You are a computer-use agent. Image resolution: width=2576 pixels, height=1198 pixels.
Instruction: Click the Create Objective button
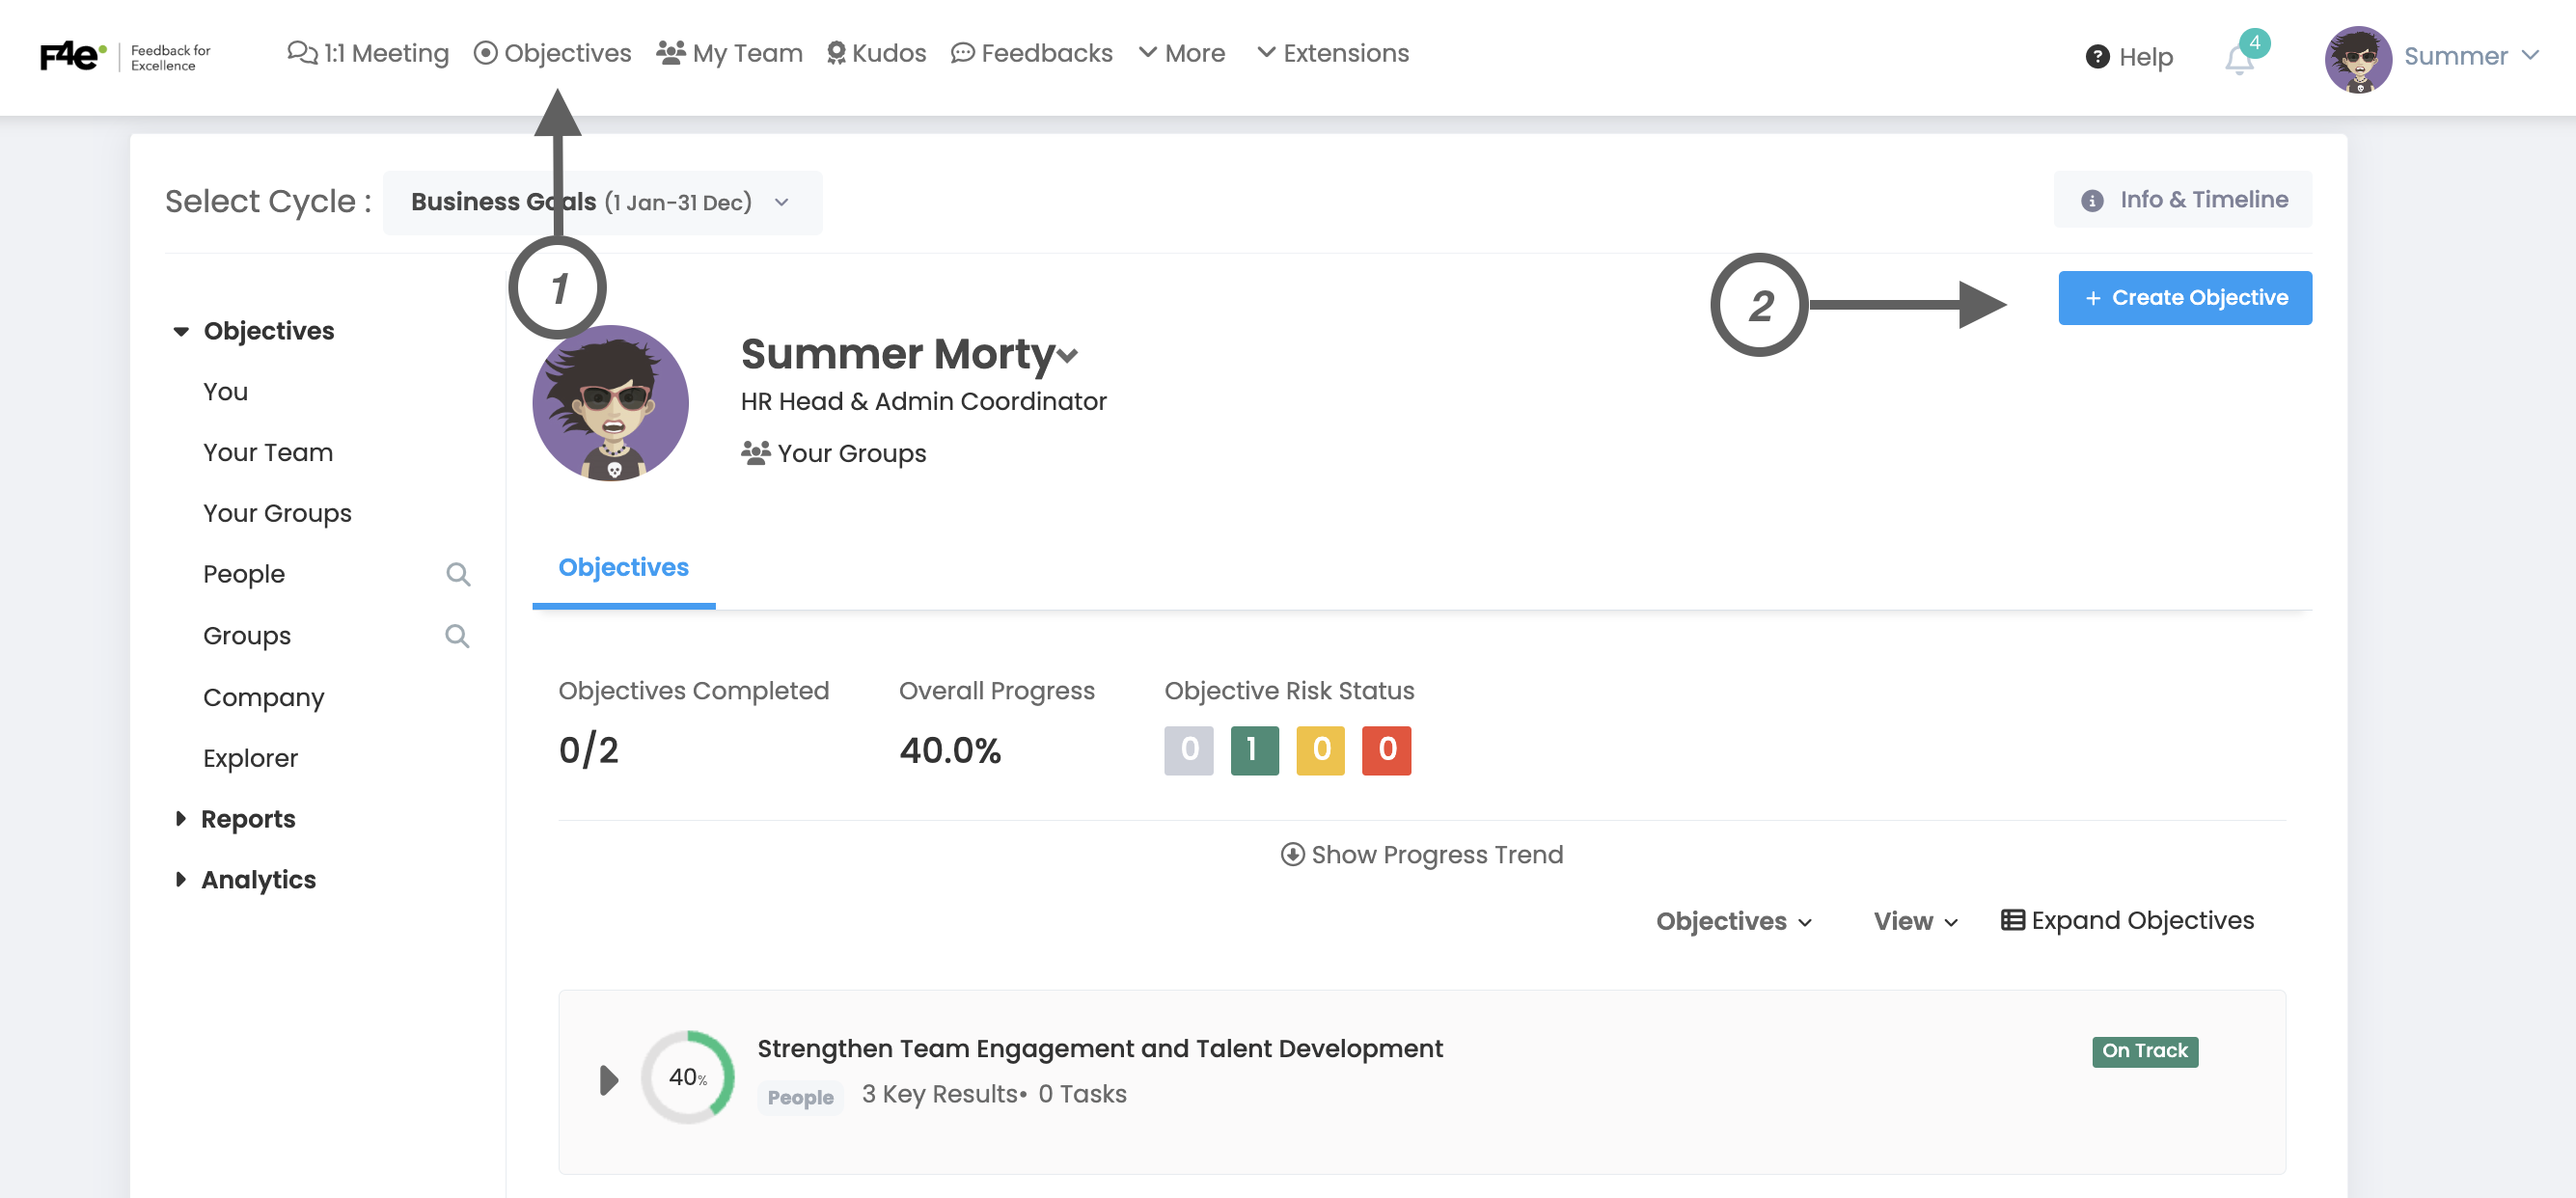[x=2184, y=298]
